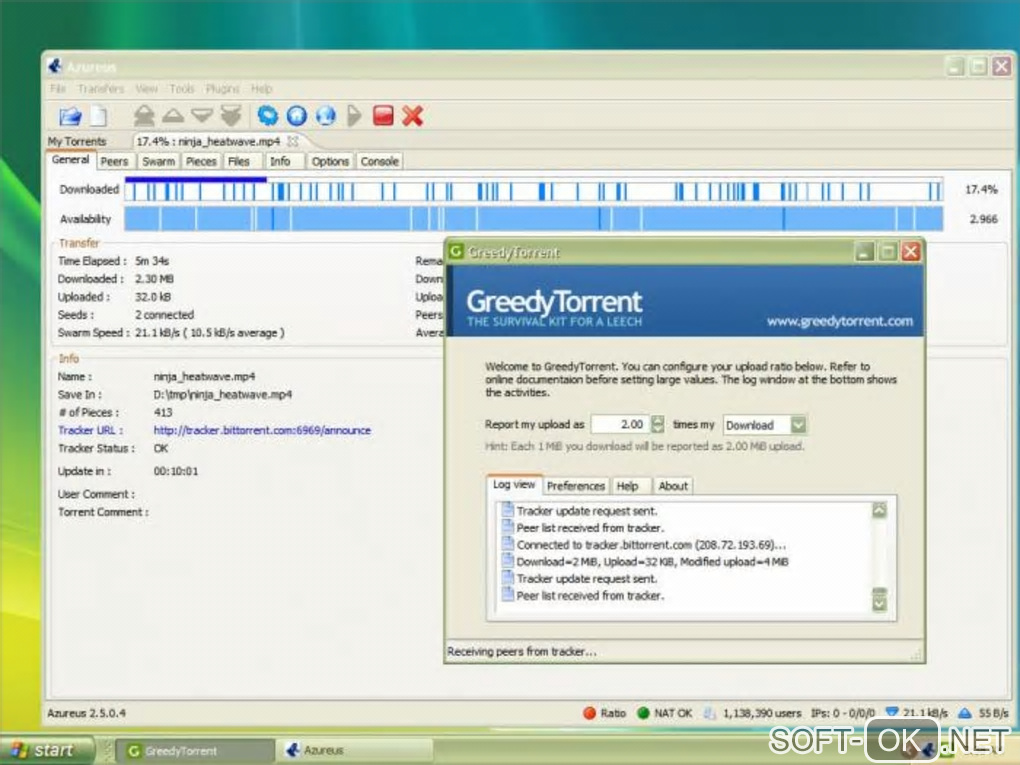Click the save path 'D:\tmp\ninja_heatwave.mp4'
The height and width of the screenshot is (765, 1020).
point(222,394)
